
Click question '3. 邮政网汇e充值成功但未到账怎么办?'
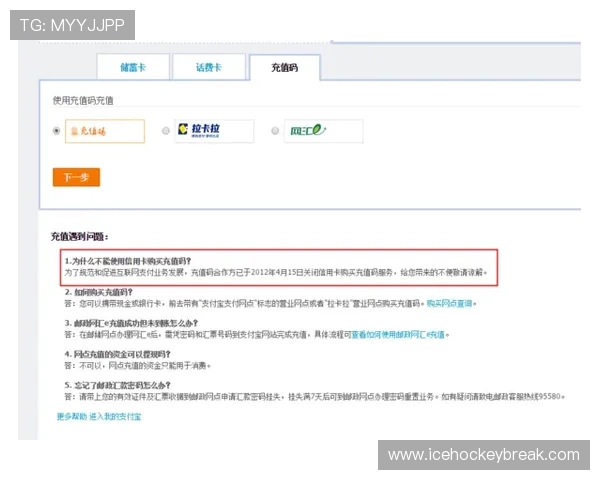(x=131, y=323)
